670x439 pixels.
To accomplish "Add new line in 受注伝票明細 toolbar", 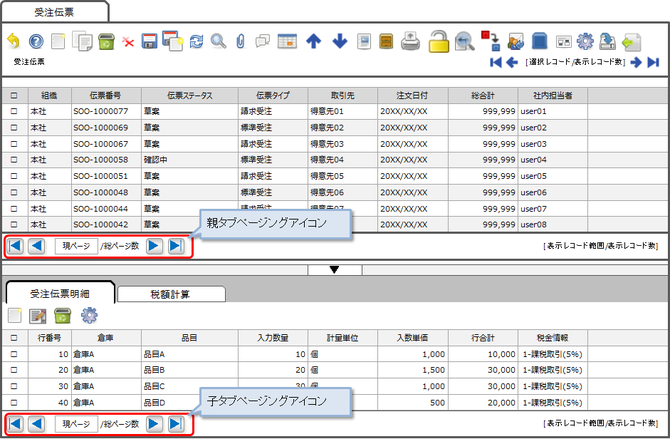I will (15, 316).
